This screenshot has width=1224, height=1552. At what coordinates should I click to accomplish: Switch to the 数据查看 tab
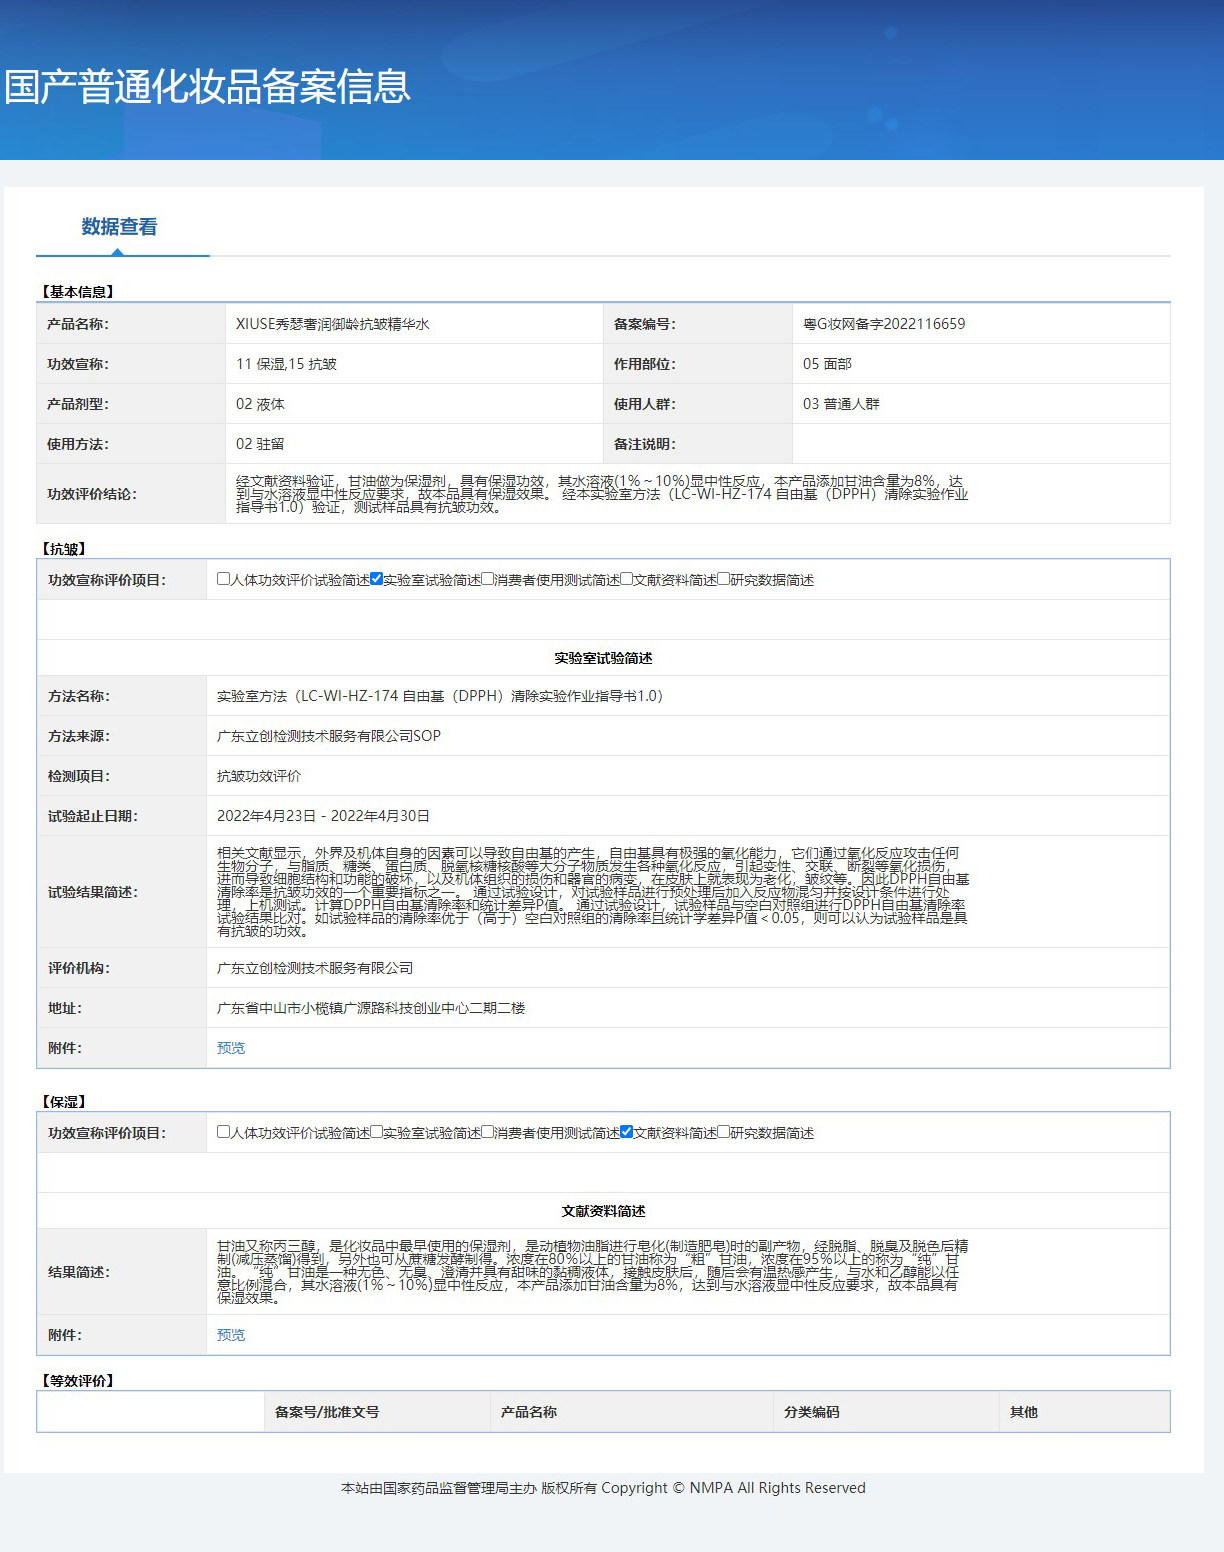[x=119, y=227]
